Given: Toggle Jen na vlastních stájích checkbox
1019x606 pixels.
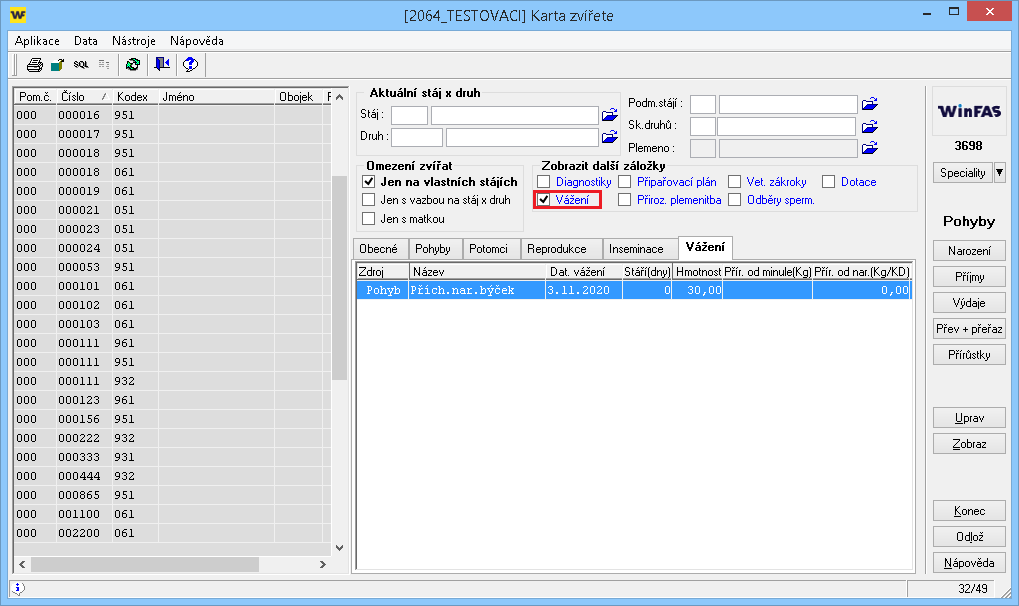Looking at the screenshot, I should (x=369, y=182).
